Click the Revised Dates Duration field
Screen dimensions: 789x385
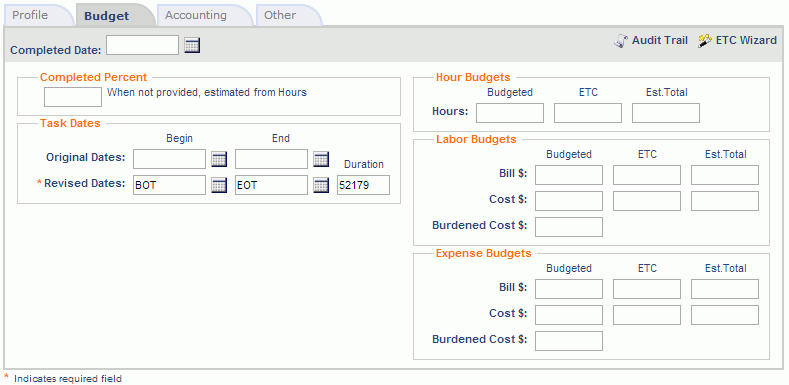(363, 185)
